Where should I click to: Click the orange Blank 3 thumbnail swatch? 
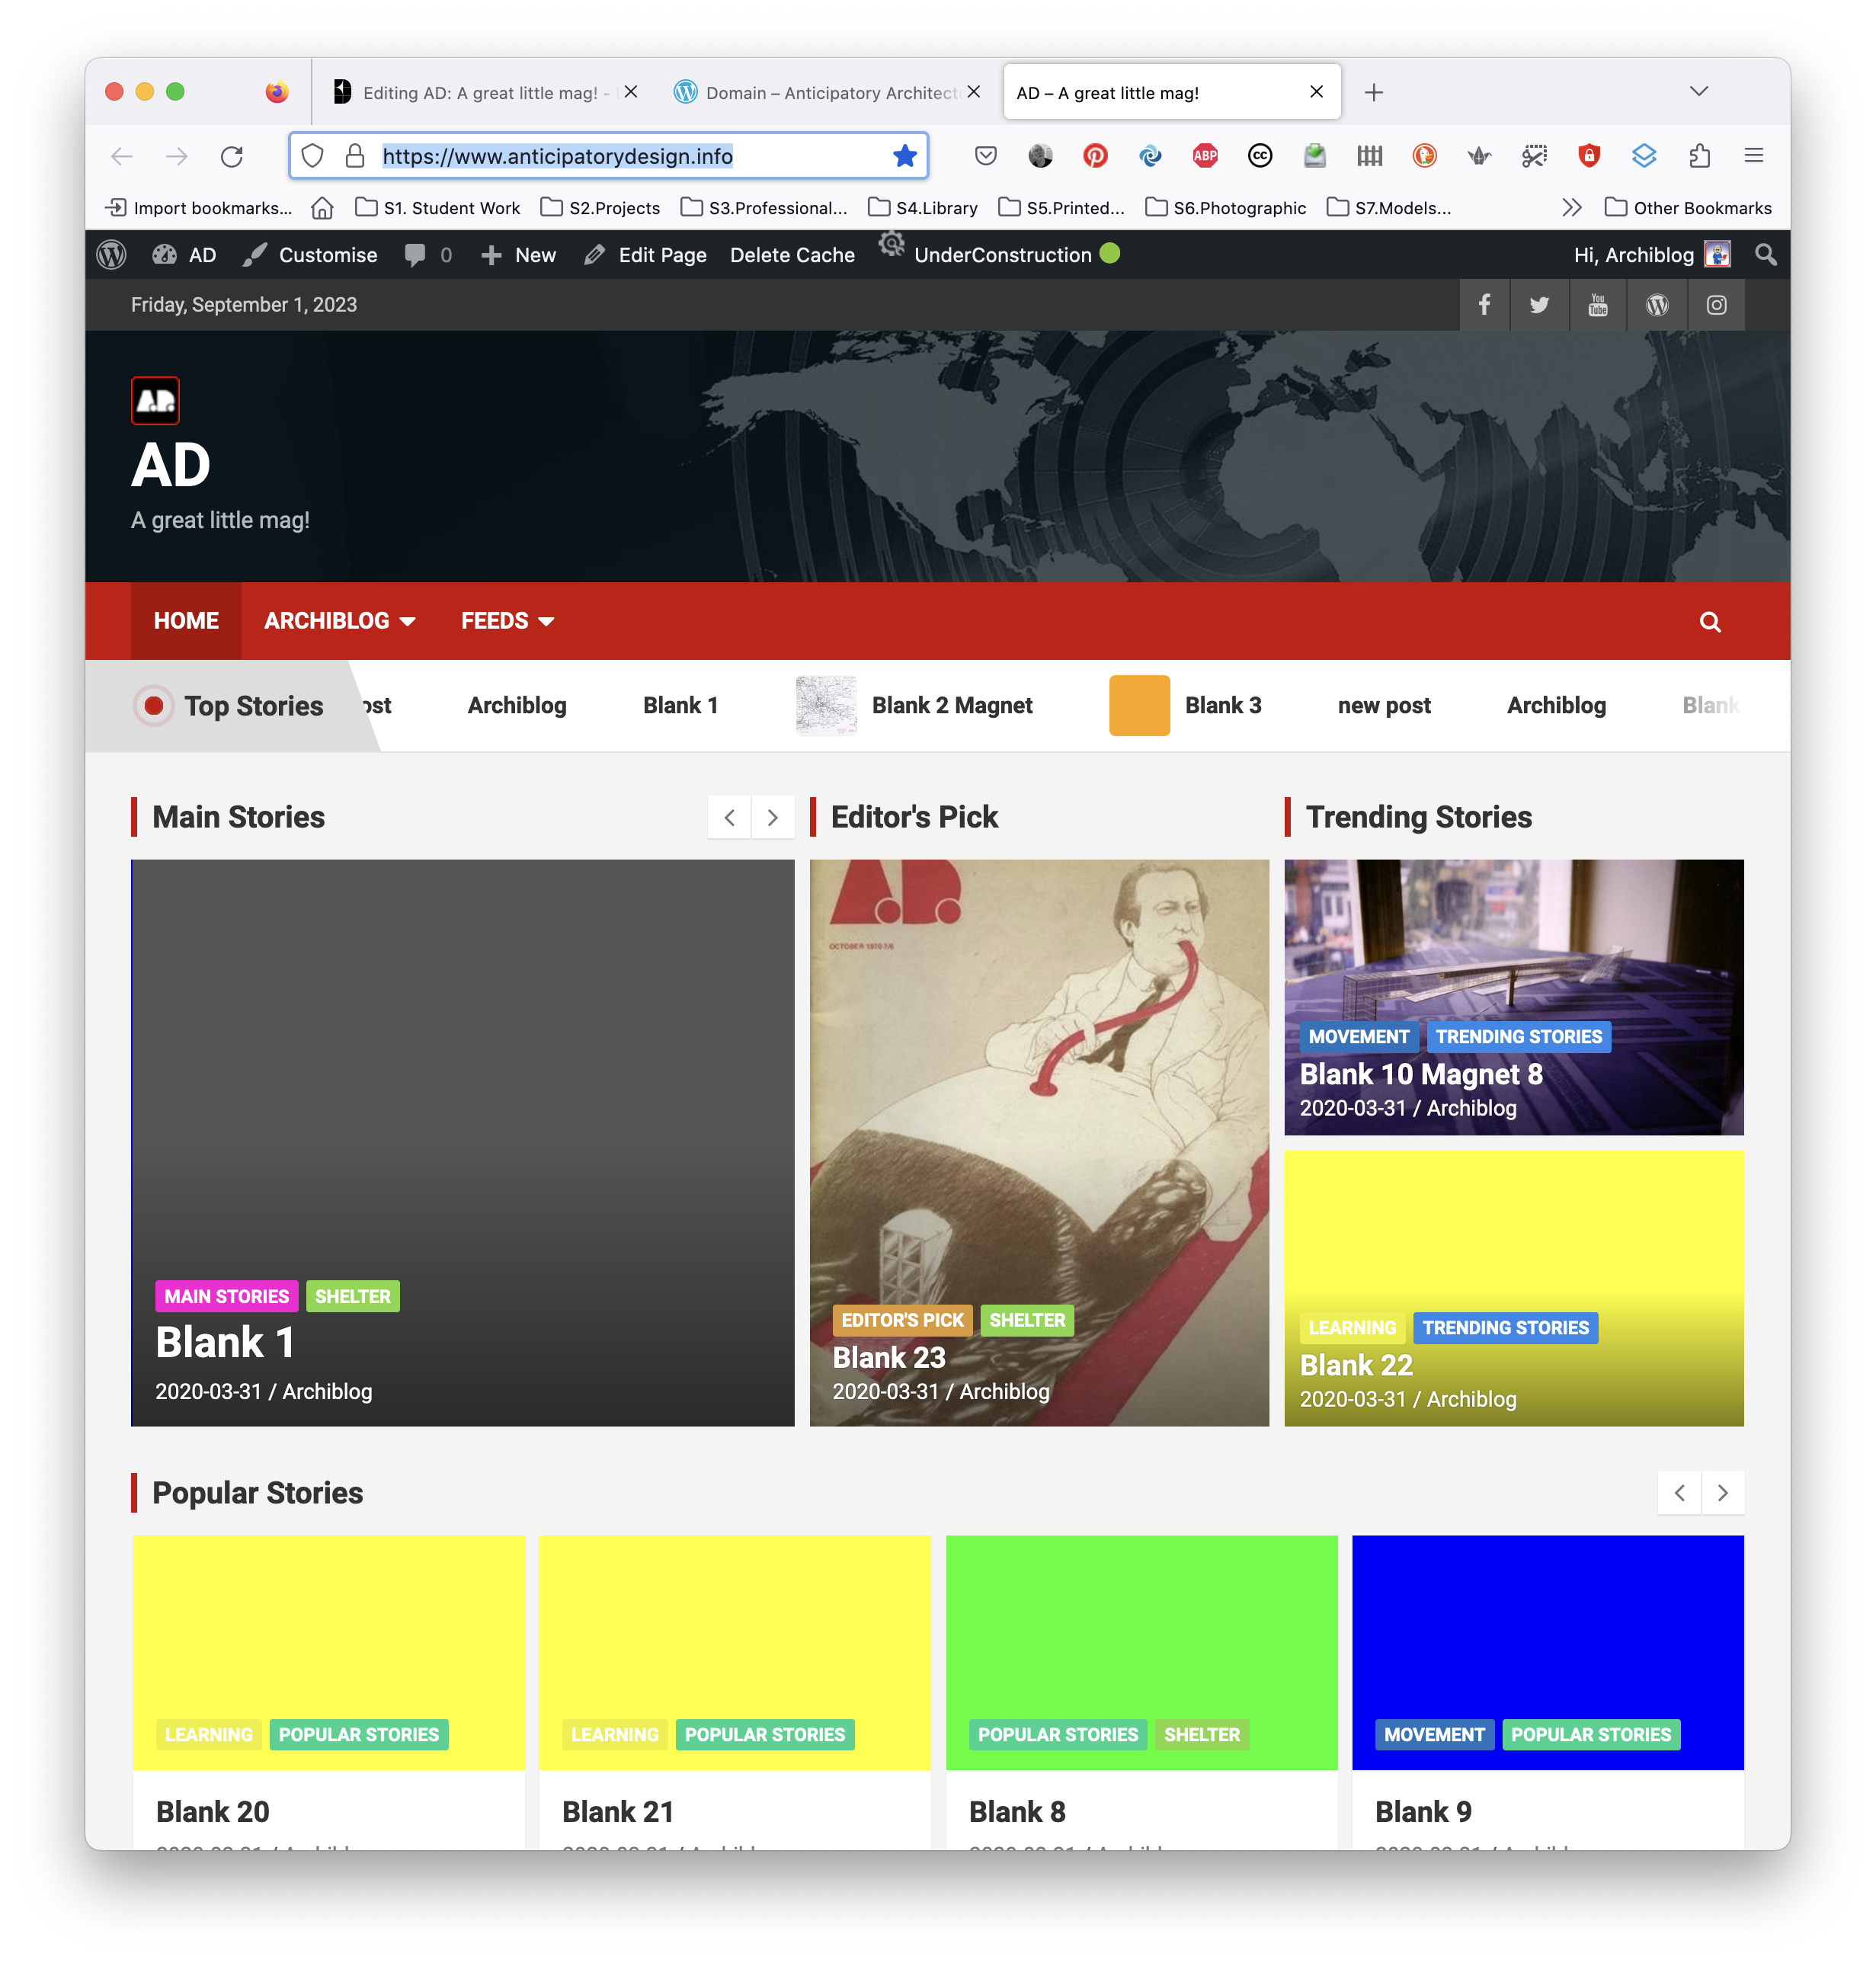pos(1139,706)
